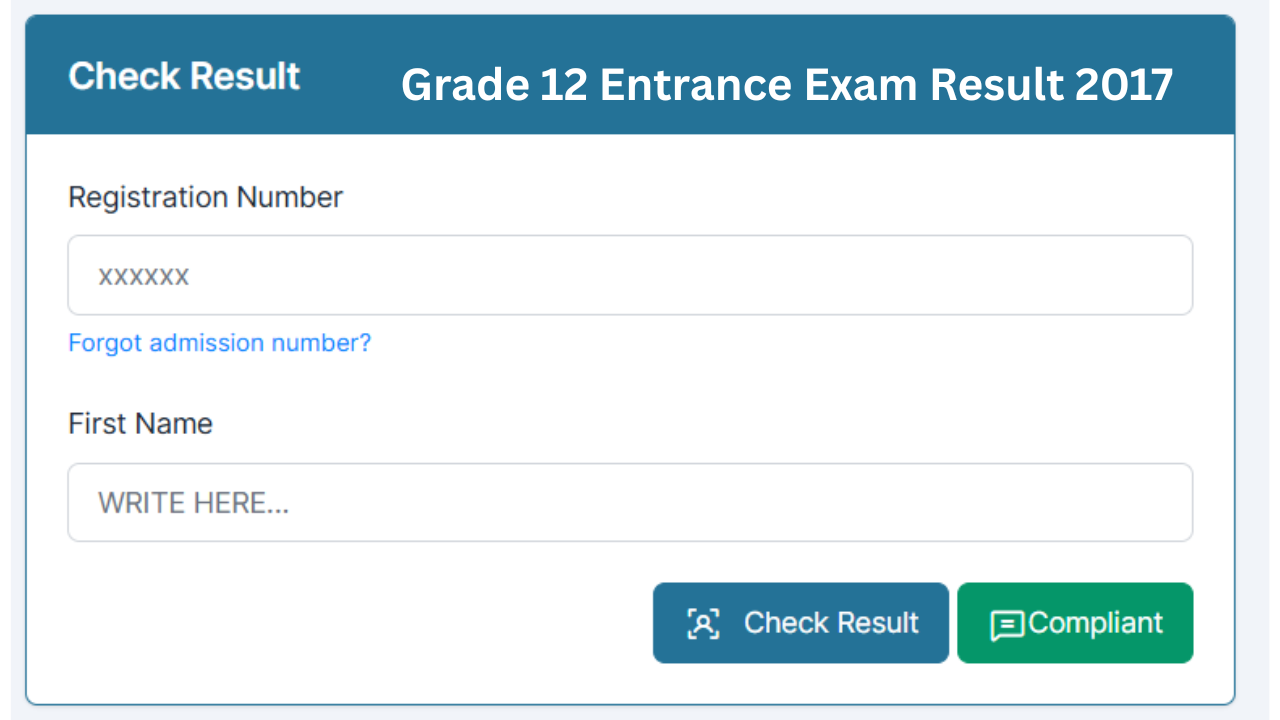Focus the First Name input field

(x=630, y=502)
